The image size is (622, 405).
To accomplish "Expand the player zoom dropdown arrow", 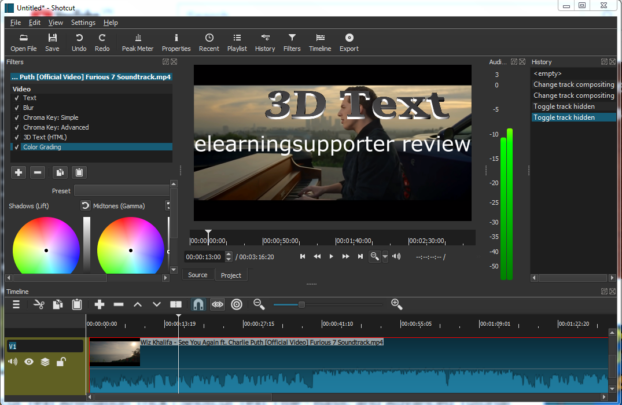I will (385, 257).
